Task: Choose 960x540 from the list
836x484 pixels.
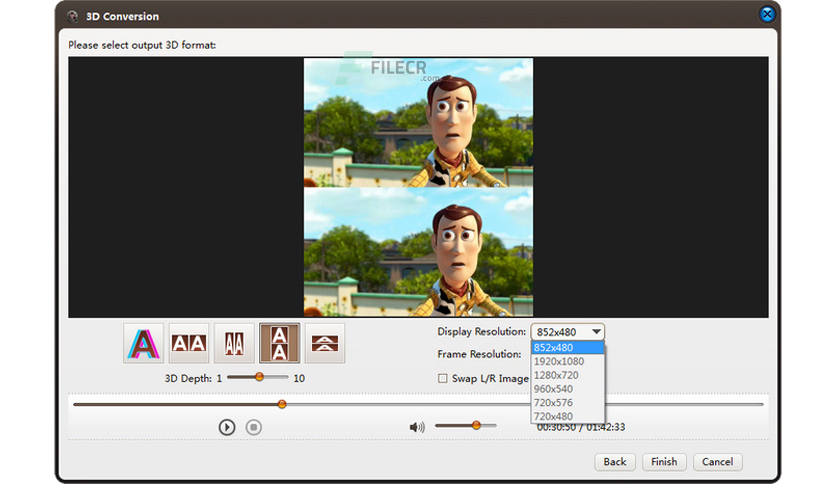Action: 568,389
